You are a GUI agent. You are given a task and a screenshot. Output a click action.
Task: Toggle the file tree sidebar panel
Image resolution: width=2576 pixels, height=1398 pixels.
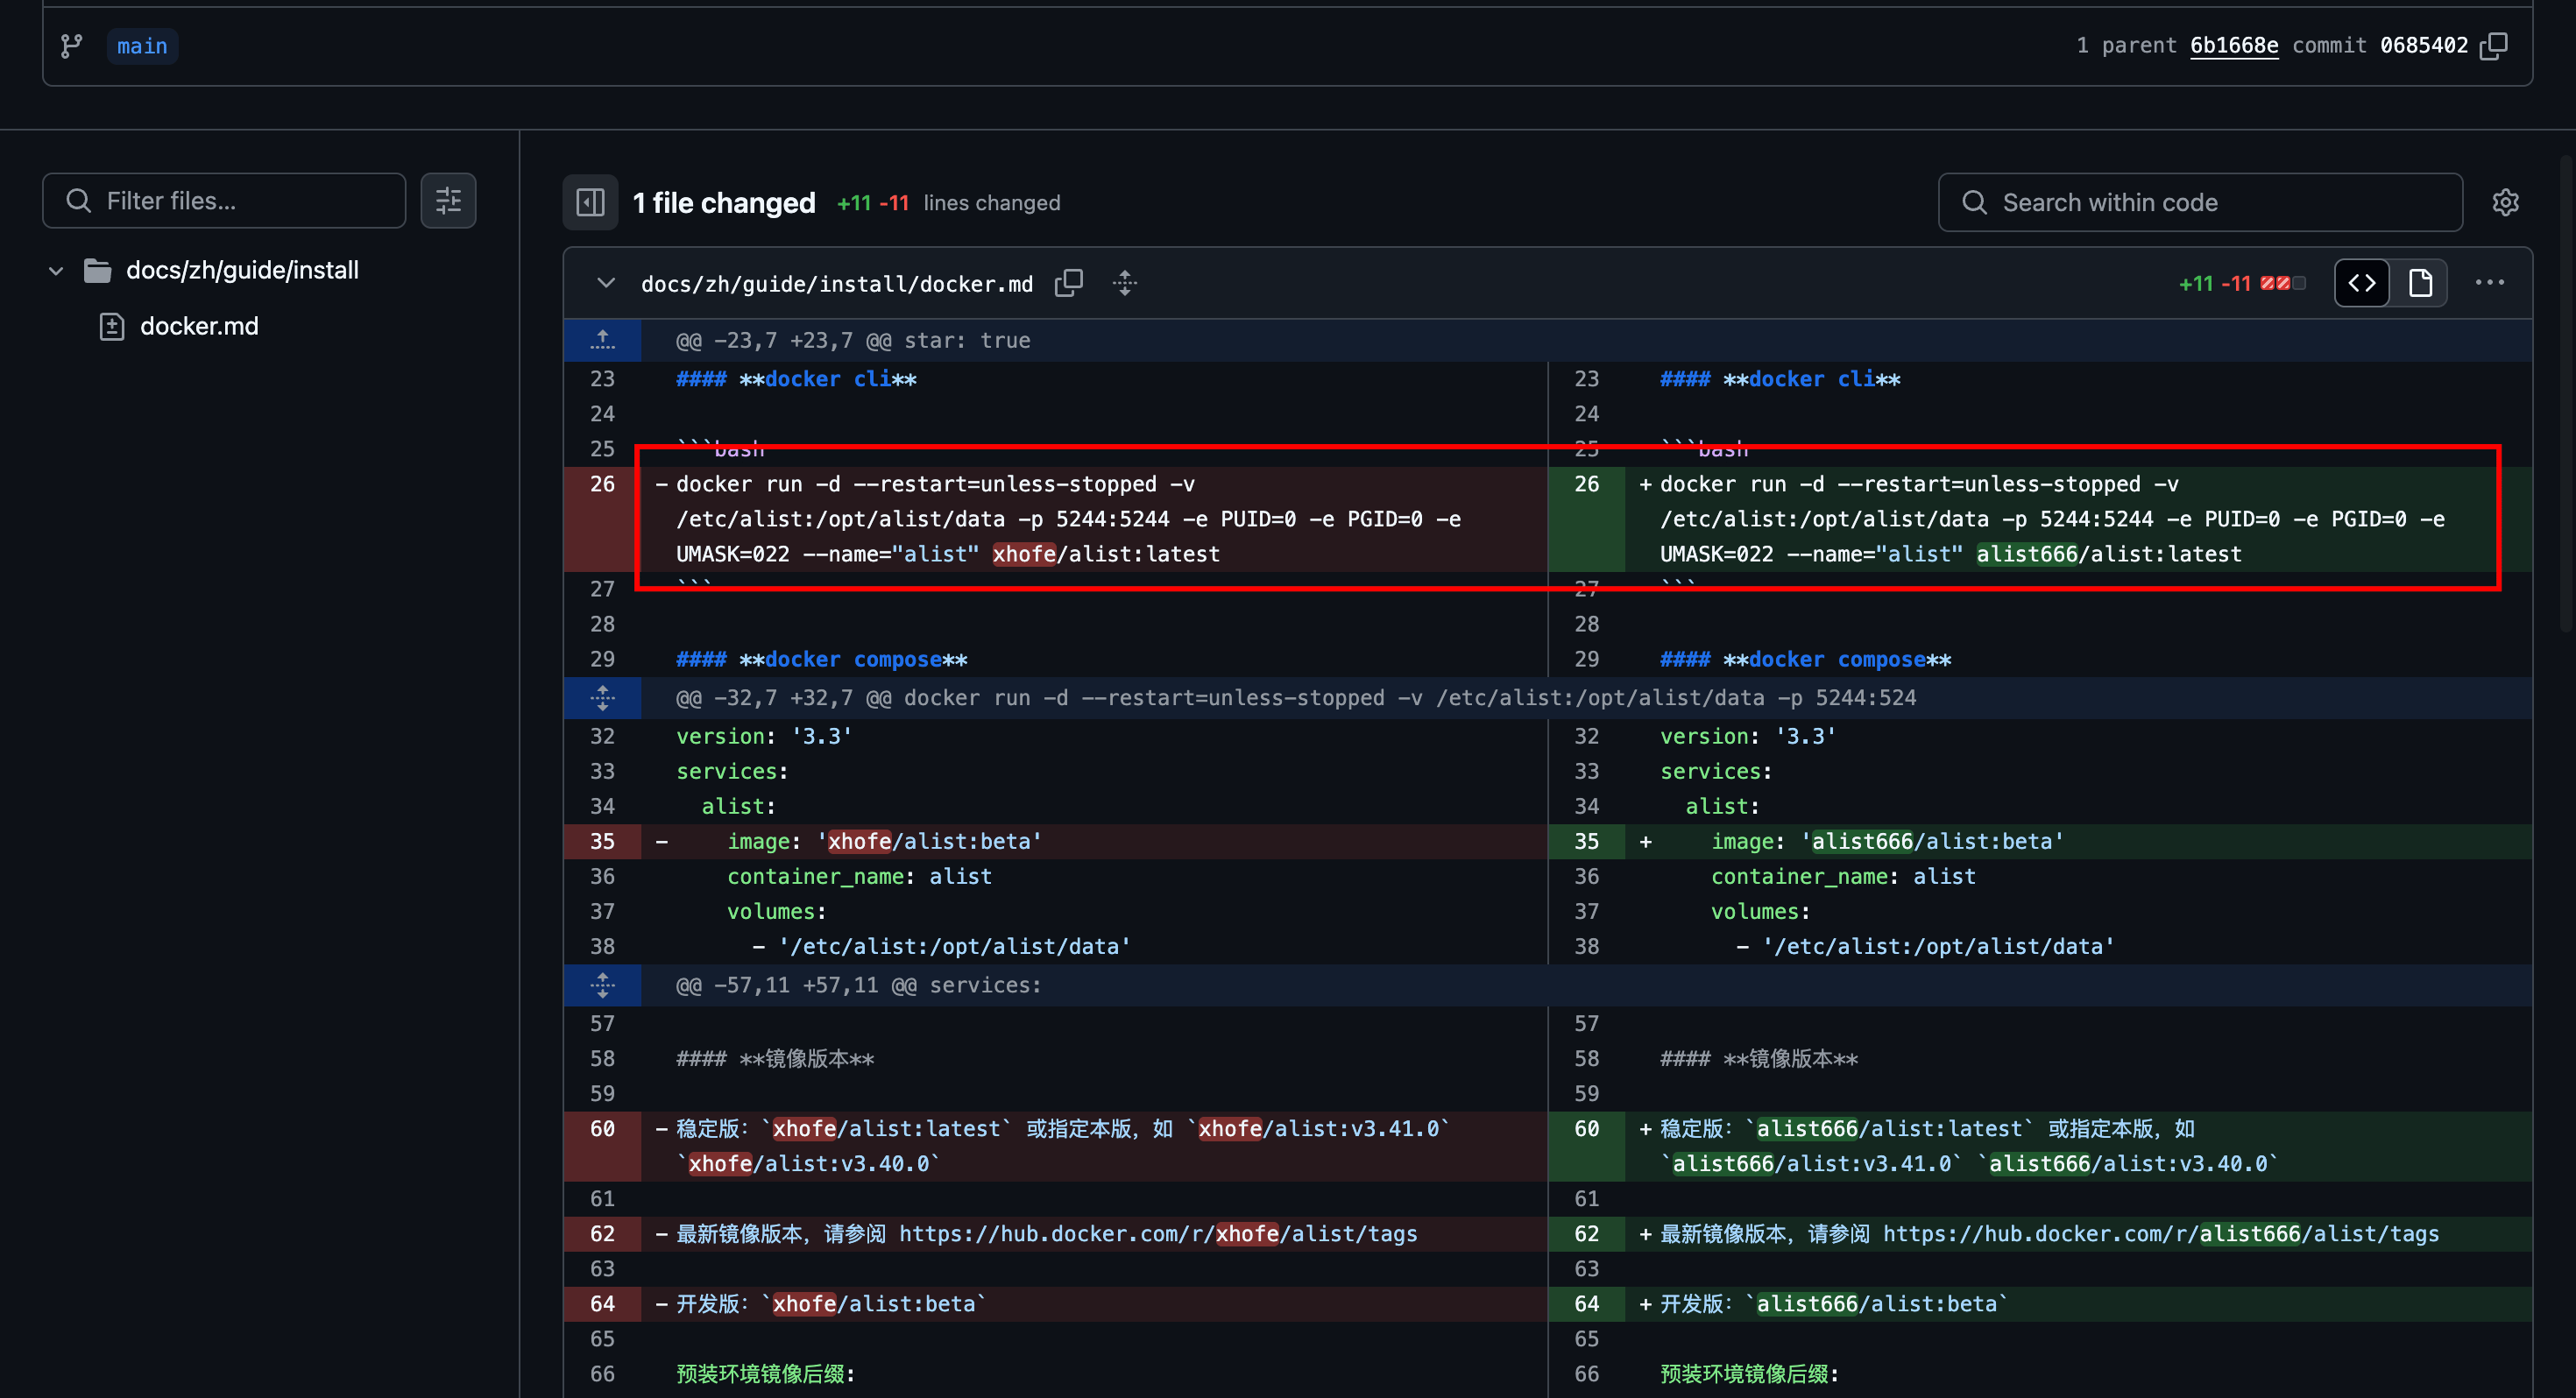pos(590,202)
